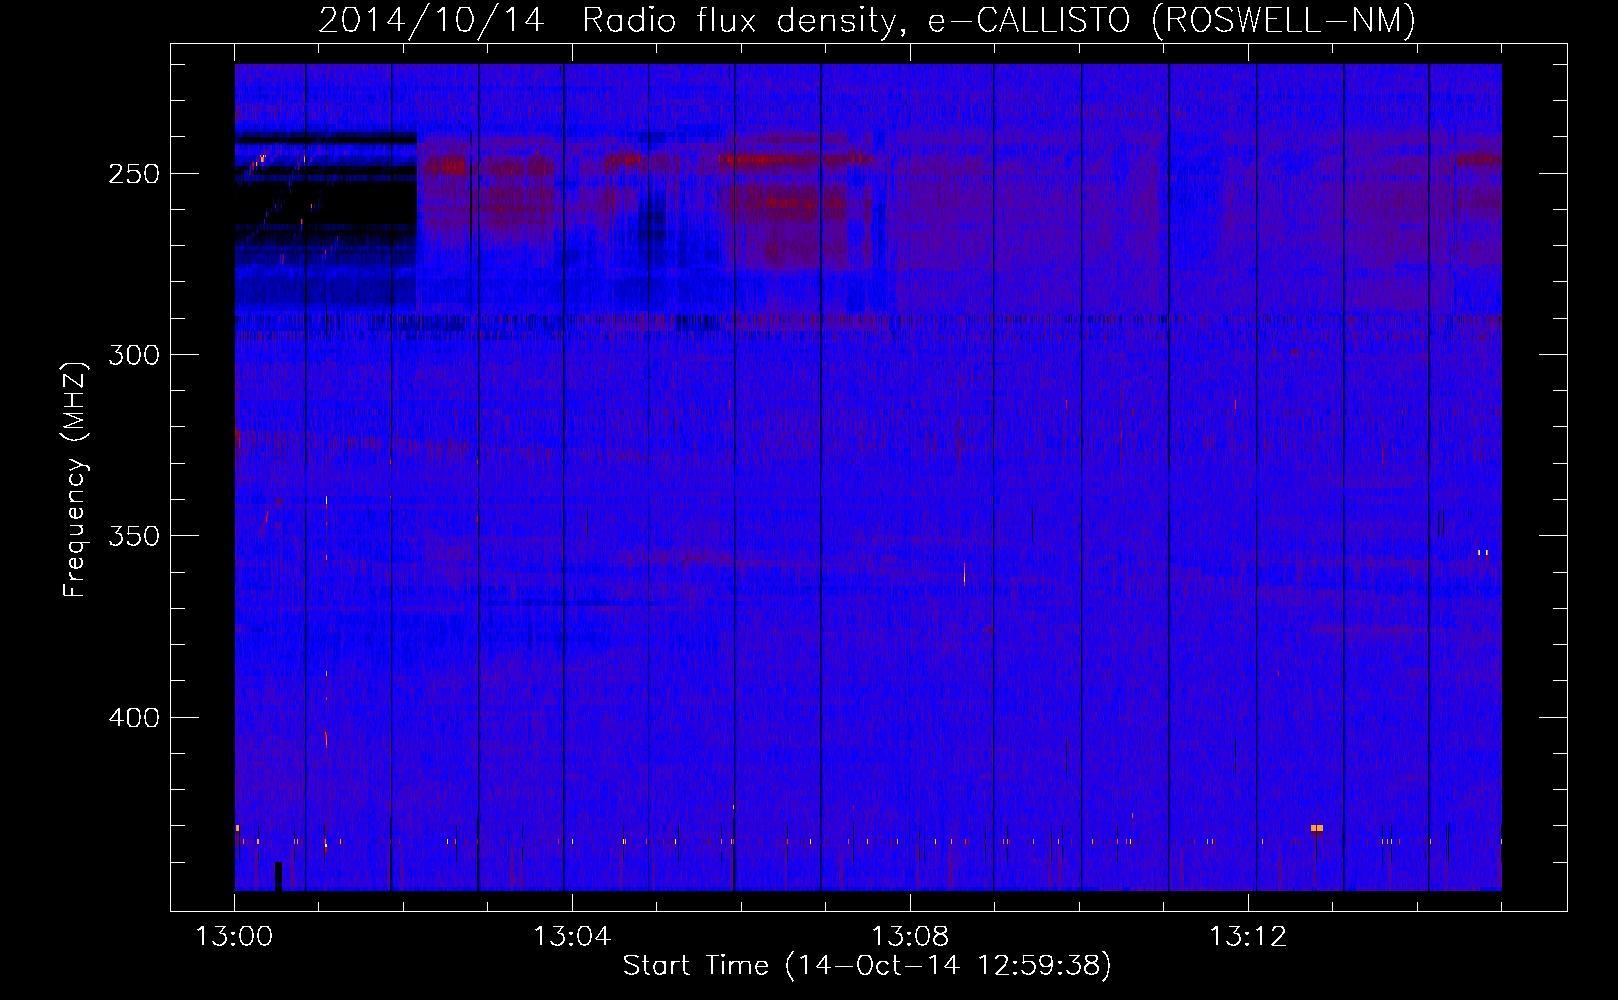Image resolution: width=1618 pixels, height=1000 pixels.
Task: Click the 300 frequency tick label
Action: (135, 355)
